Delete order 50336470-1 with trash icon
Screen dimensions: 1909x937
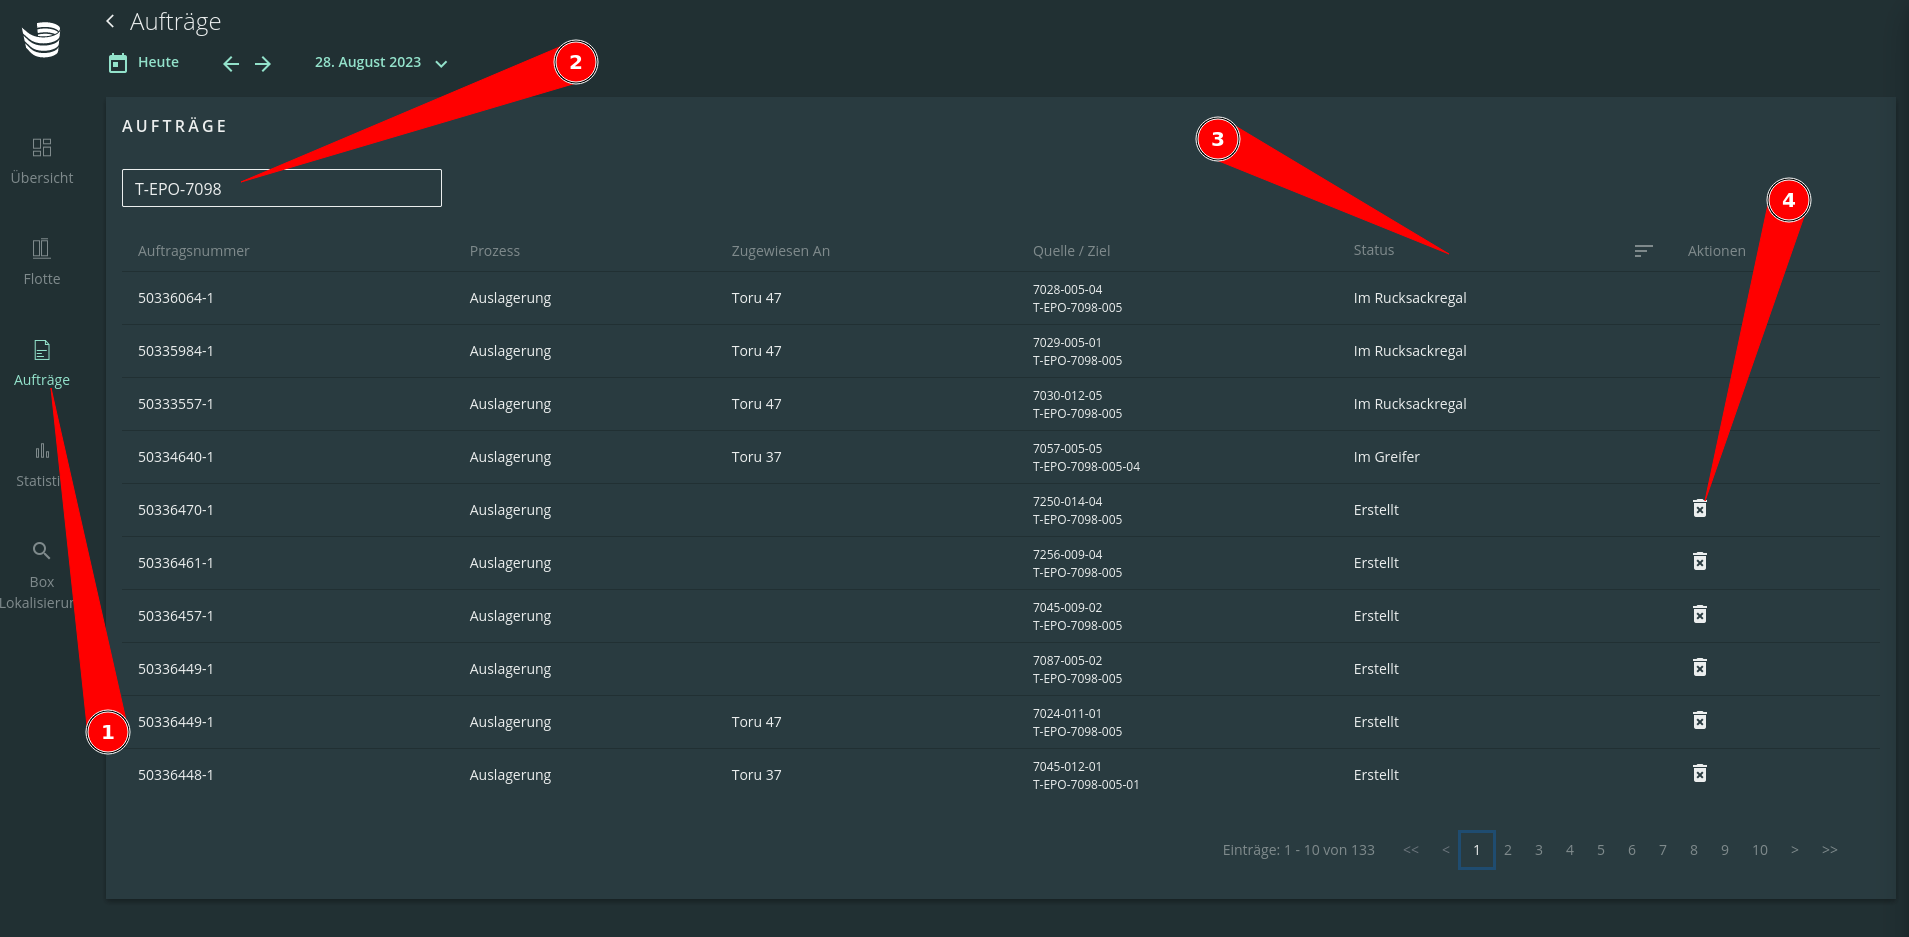coord(1699,509)
